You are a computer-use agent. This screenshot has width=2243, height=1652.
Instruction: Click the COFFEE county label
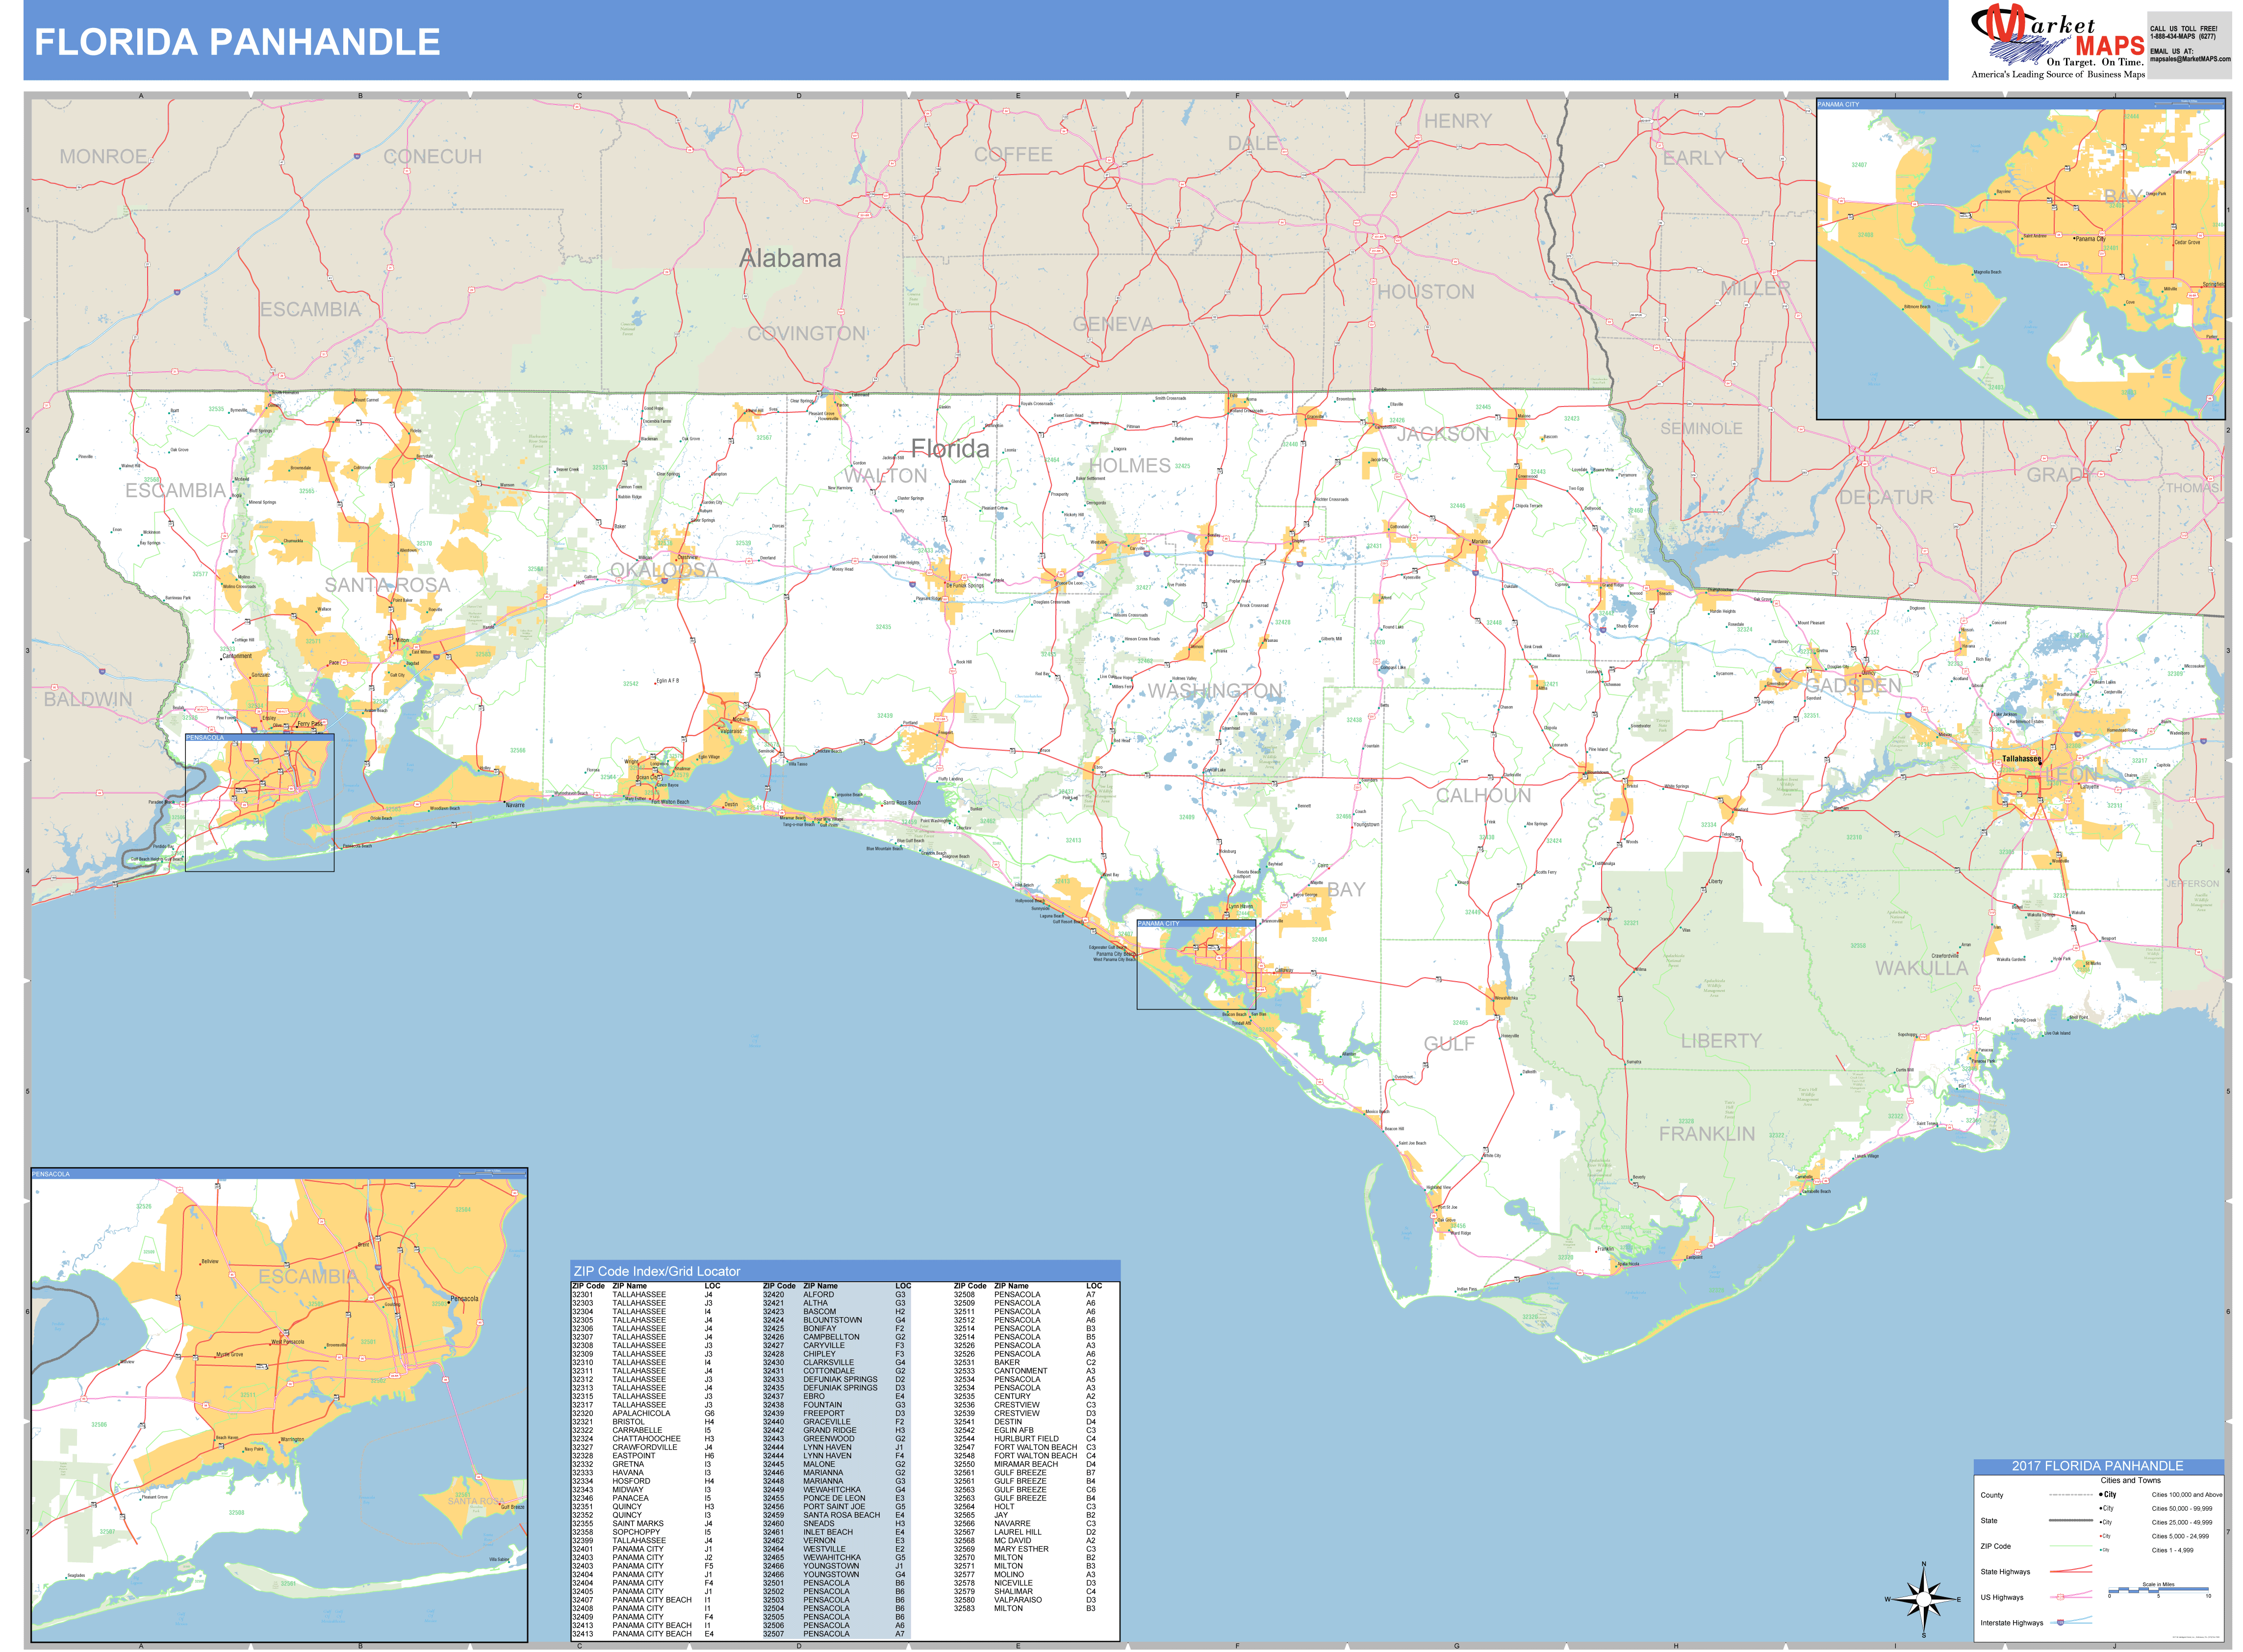click(1013, 155)
